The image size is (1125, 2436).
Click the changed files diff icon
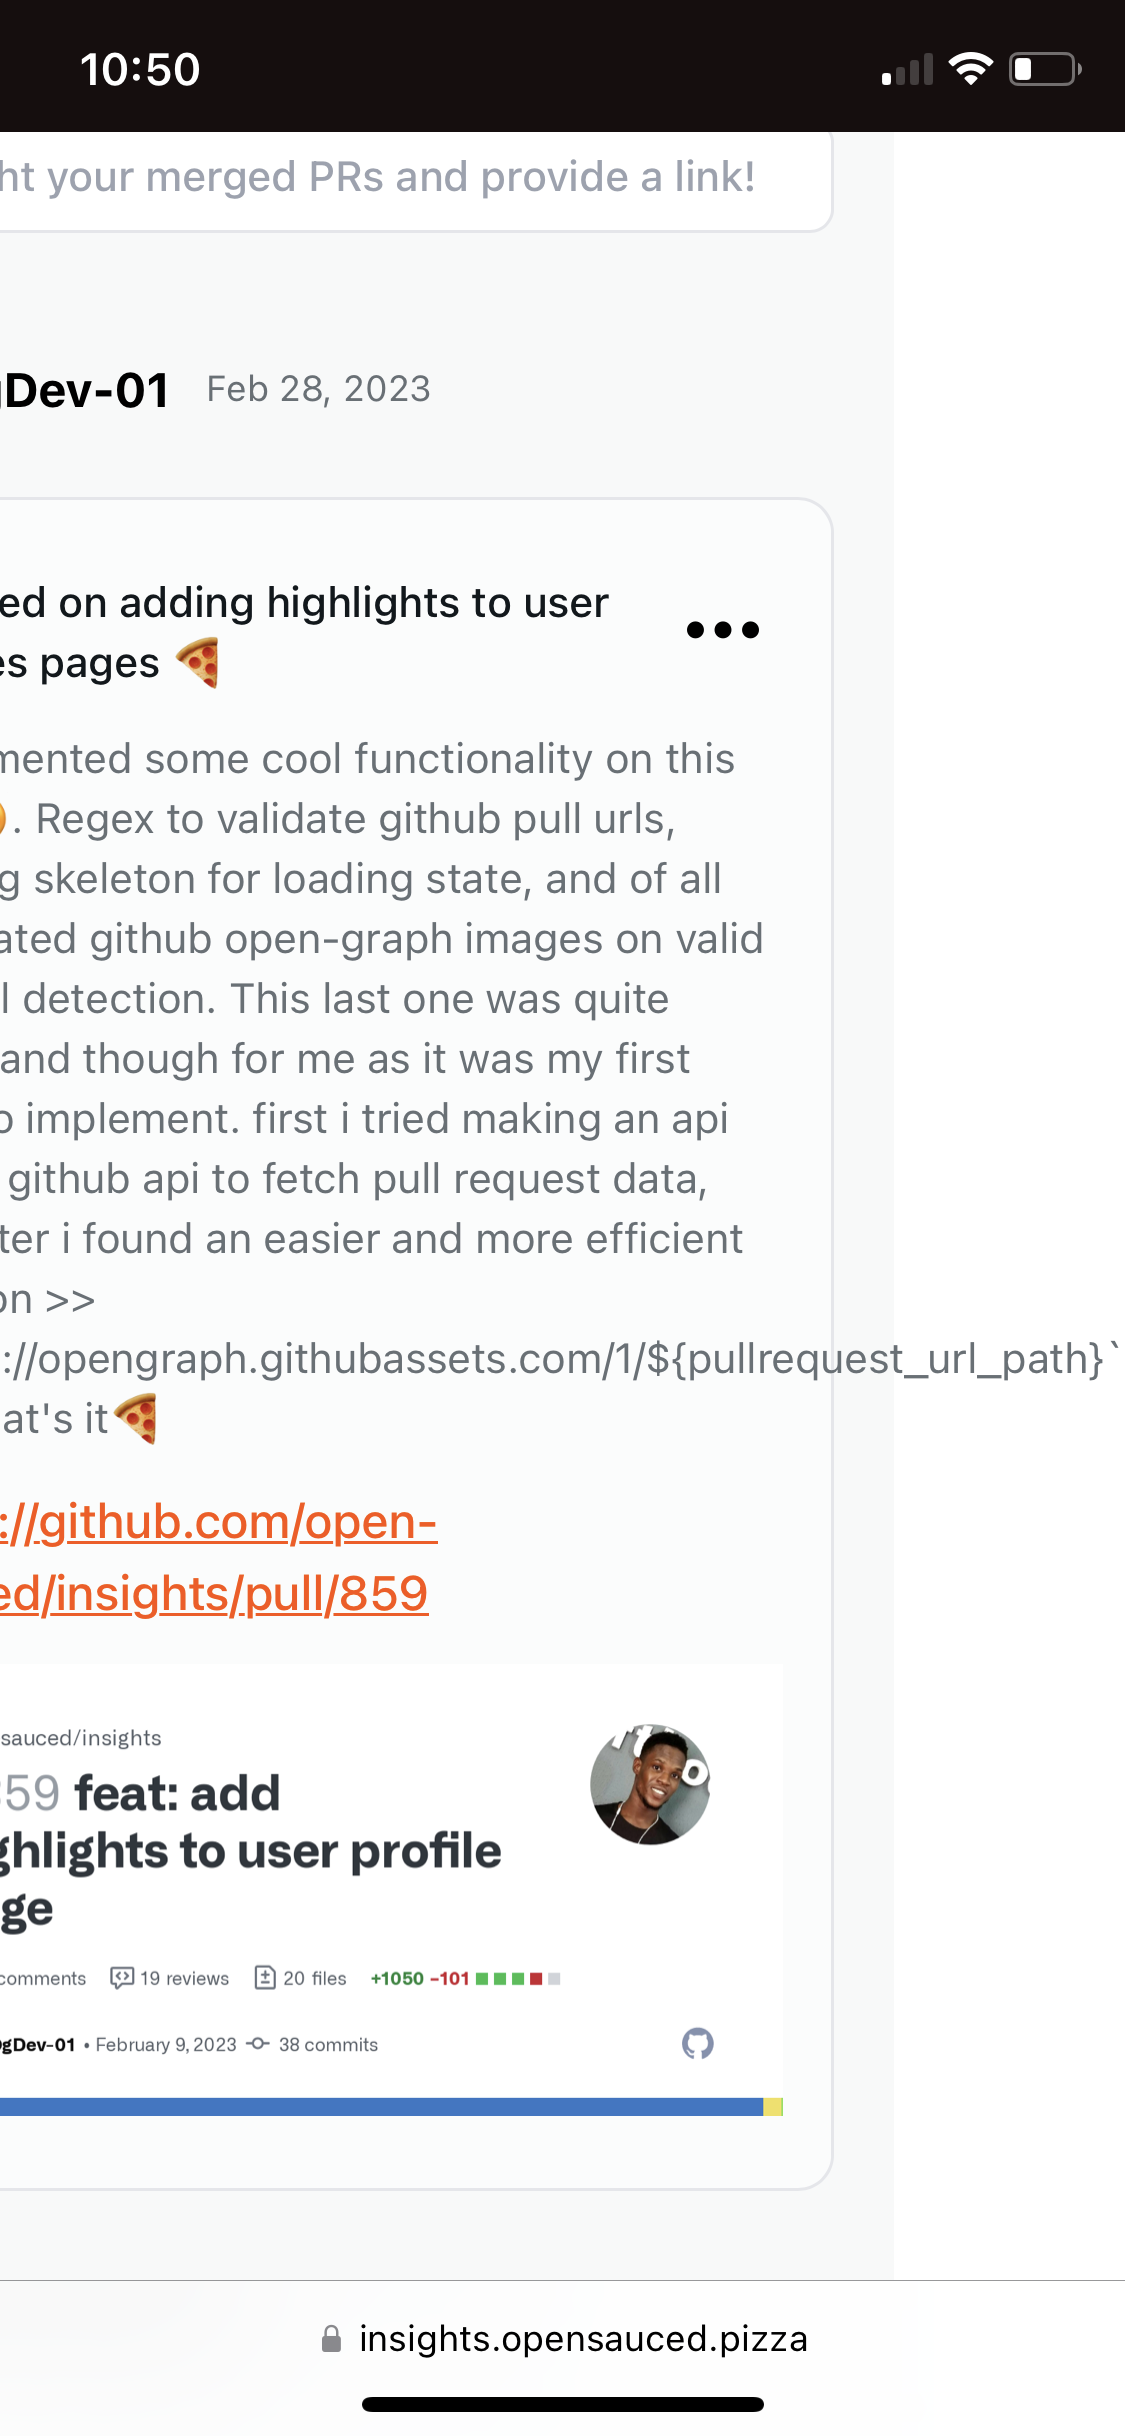pyautogui.click(x=264, y=1976)
